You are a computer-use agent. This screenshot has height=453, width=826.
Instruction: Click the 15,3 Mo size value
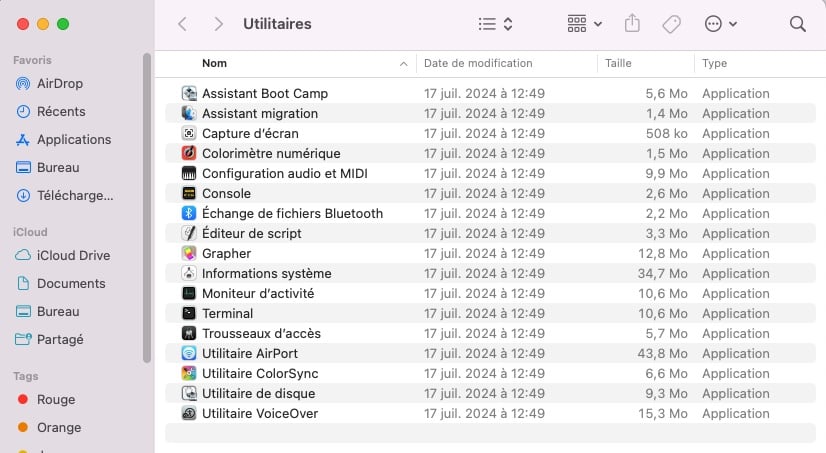tap(662, 413)
